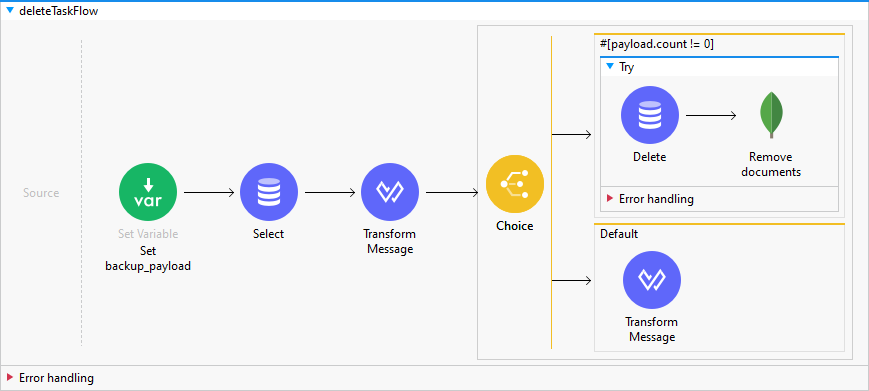This screenshot has width=869, height=391.
Task: Click the 'deleteTaskFlow' title
Action: pos(59,11)
